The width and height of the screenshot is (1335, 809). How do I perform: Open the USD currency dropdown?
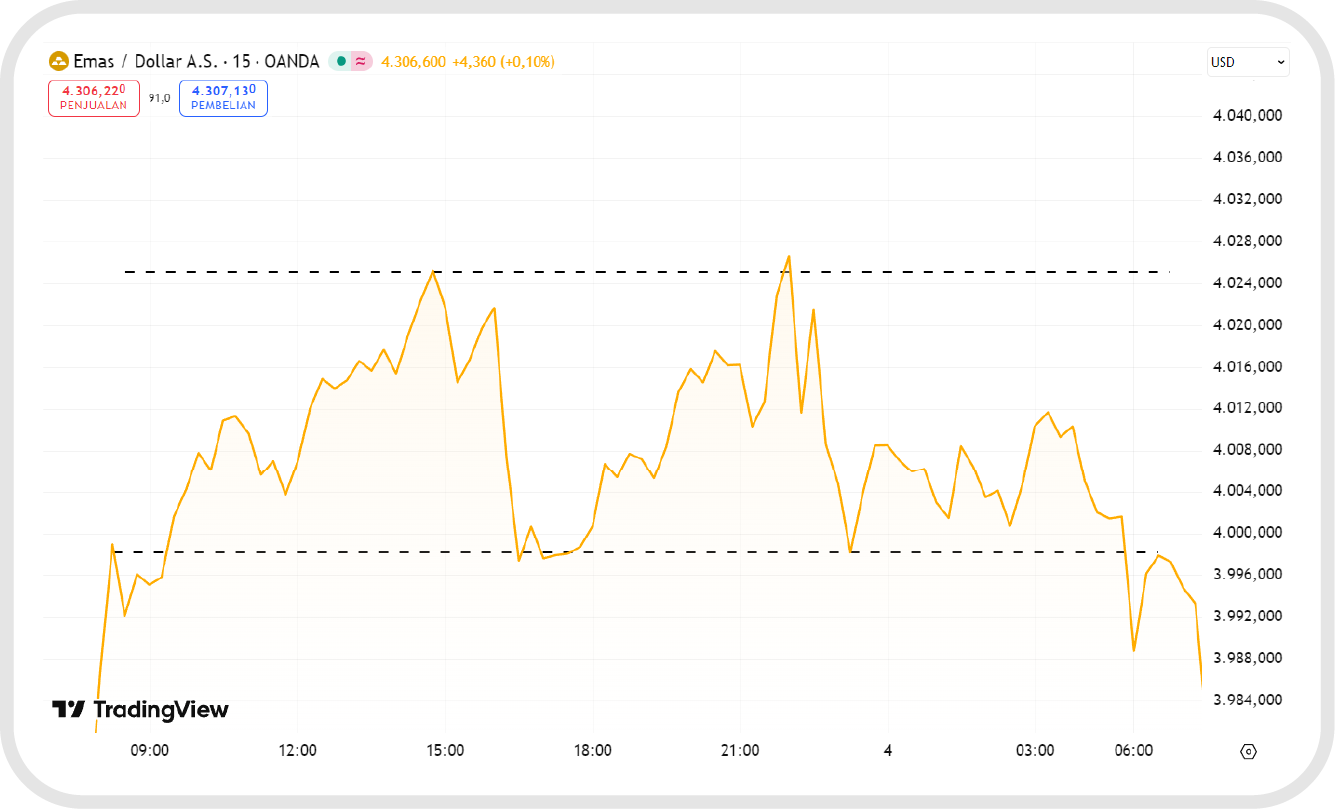coord(1247,62)
